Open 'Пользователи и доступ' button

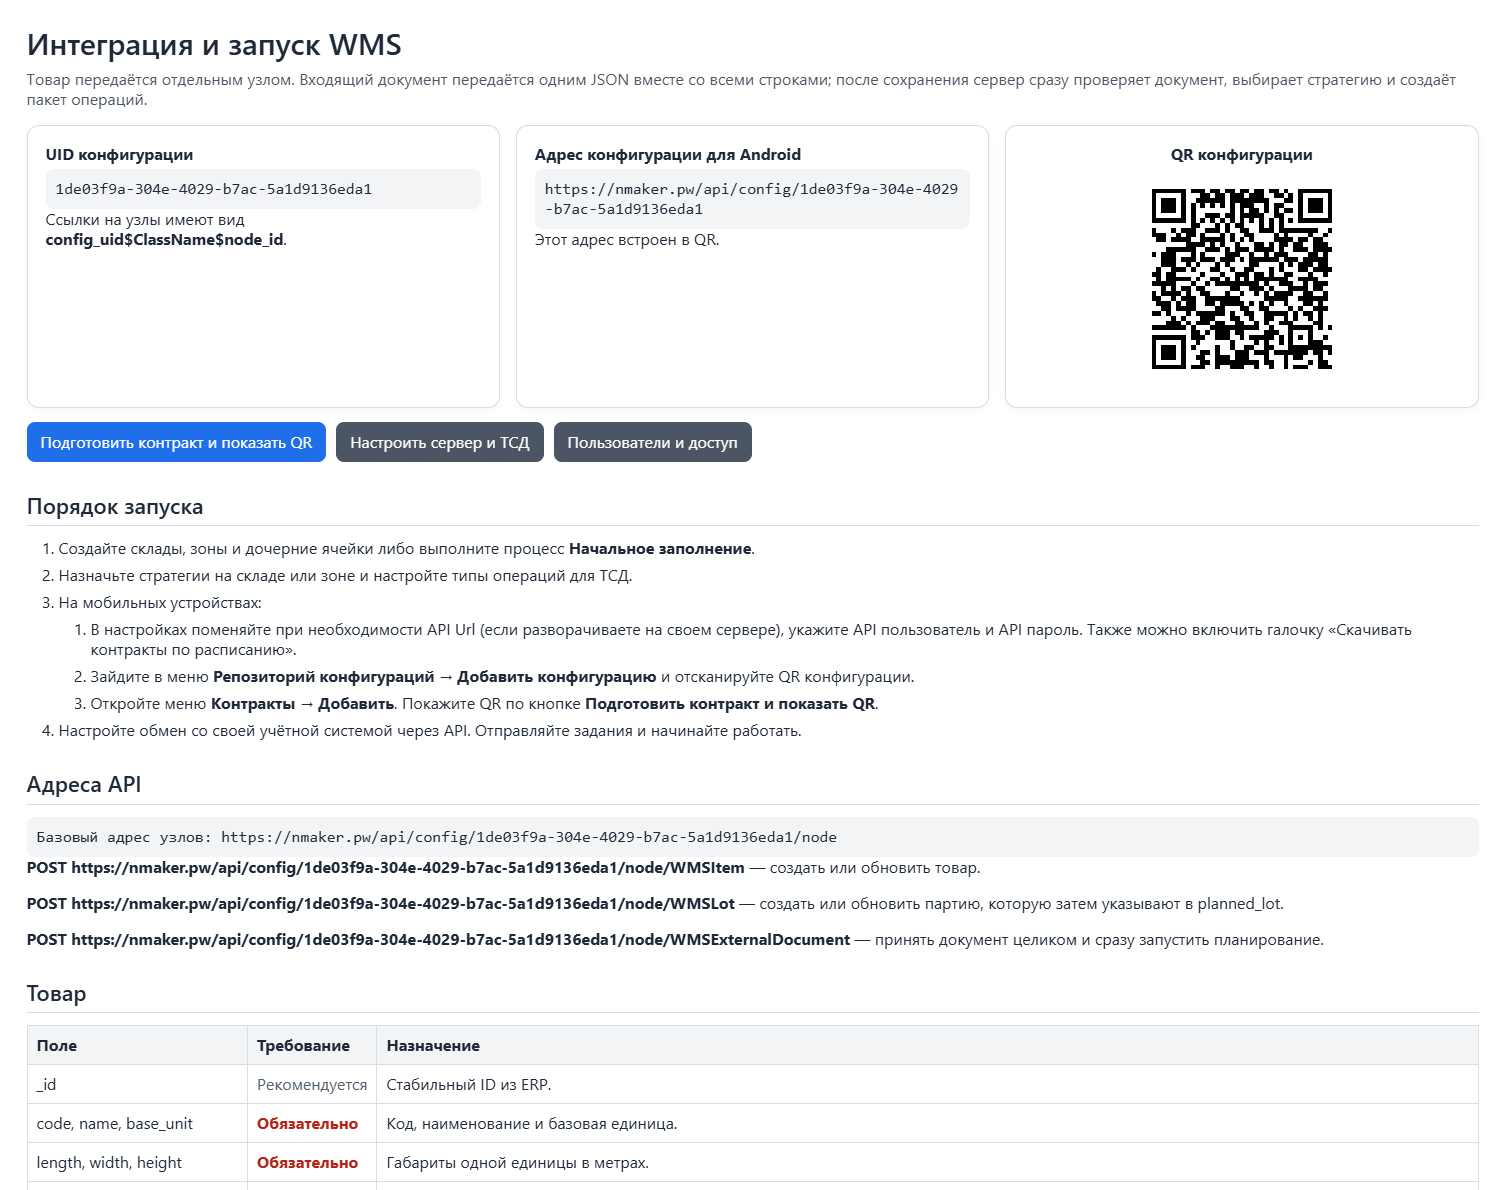click(x=652, y=442)
